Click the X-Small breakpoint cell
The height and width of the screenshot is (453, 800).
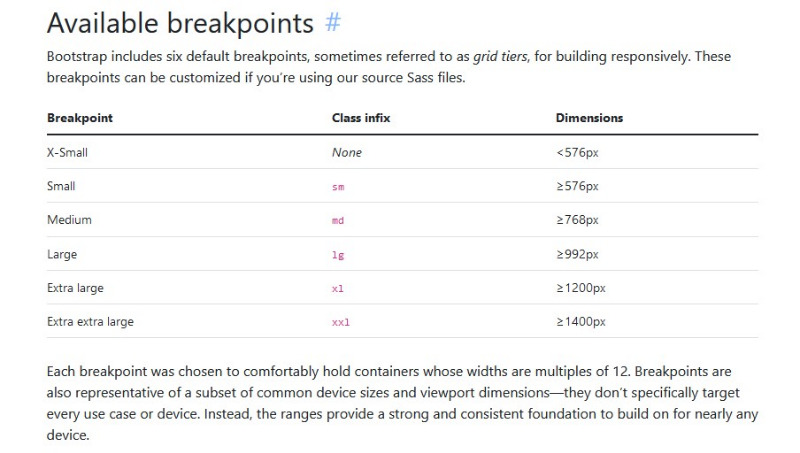tap(67, 153)
